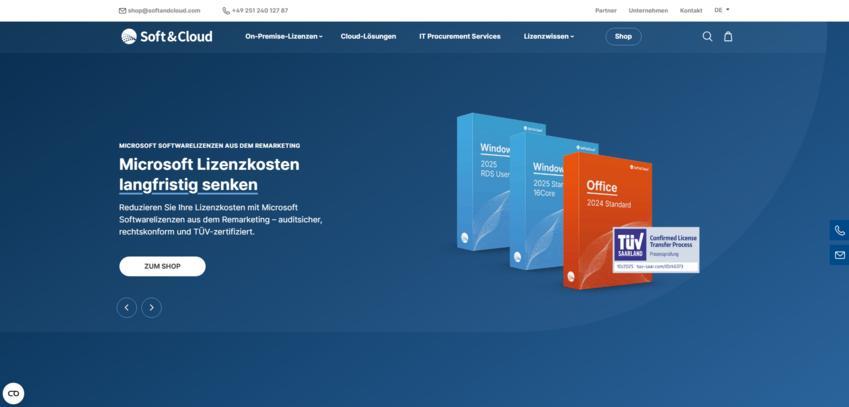
Task: Open the DE language dropdown
Action: click(722, 10)
